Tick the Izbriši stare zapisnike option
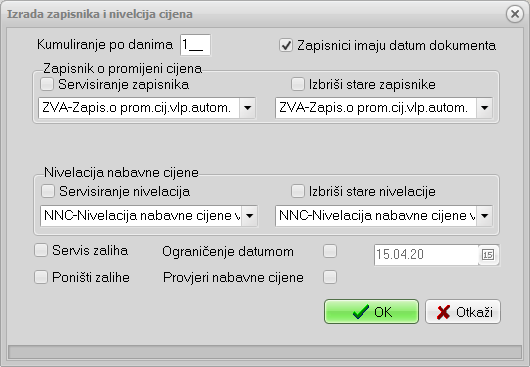530x367 pixels. (297, 84)
